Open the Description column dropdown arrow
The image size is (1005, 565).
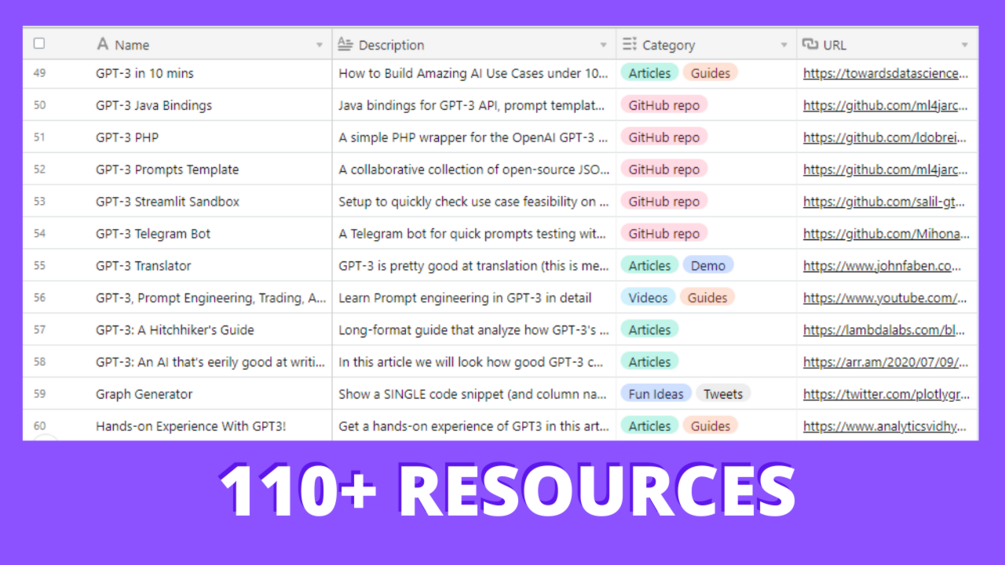coord(603,45)
